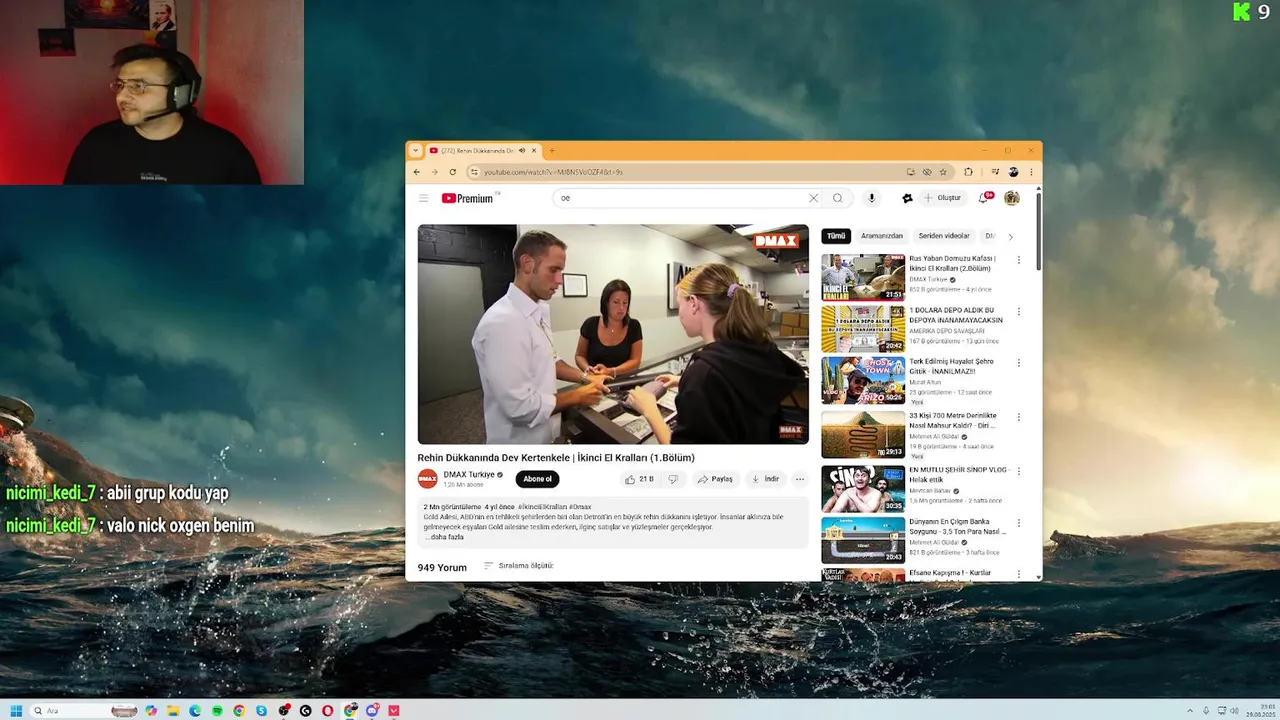Open the 1 Dolara Depo Aldık thumbnail
Screen dimensions: 1280x720
pos(863,329)
